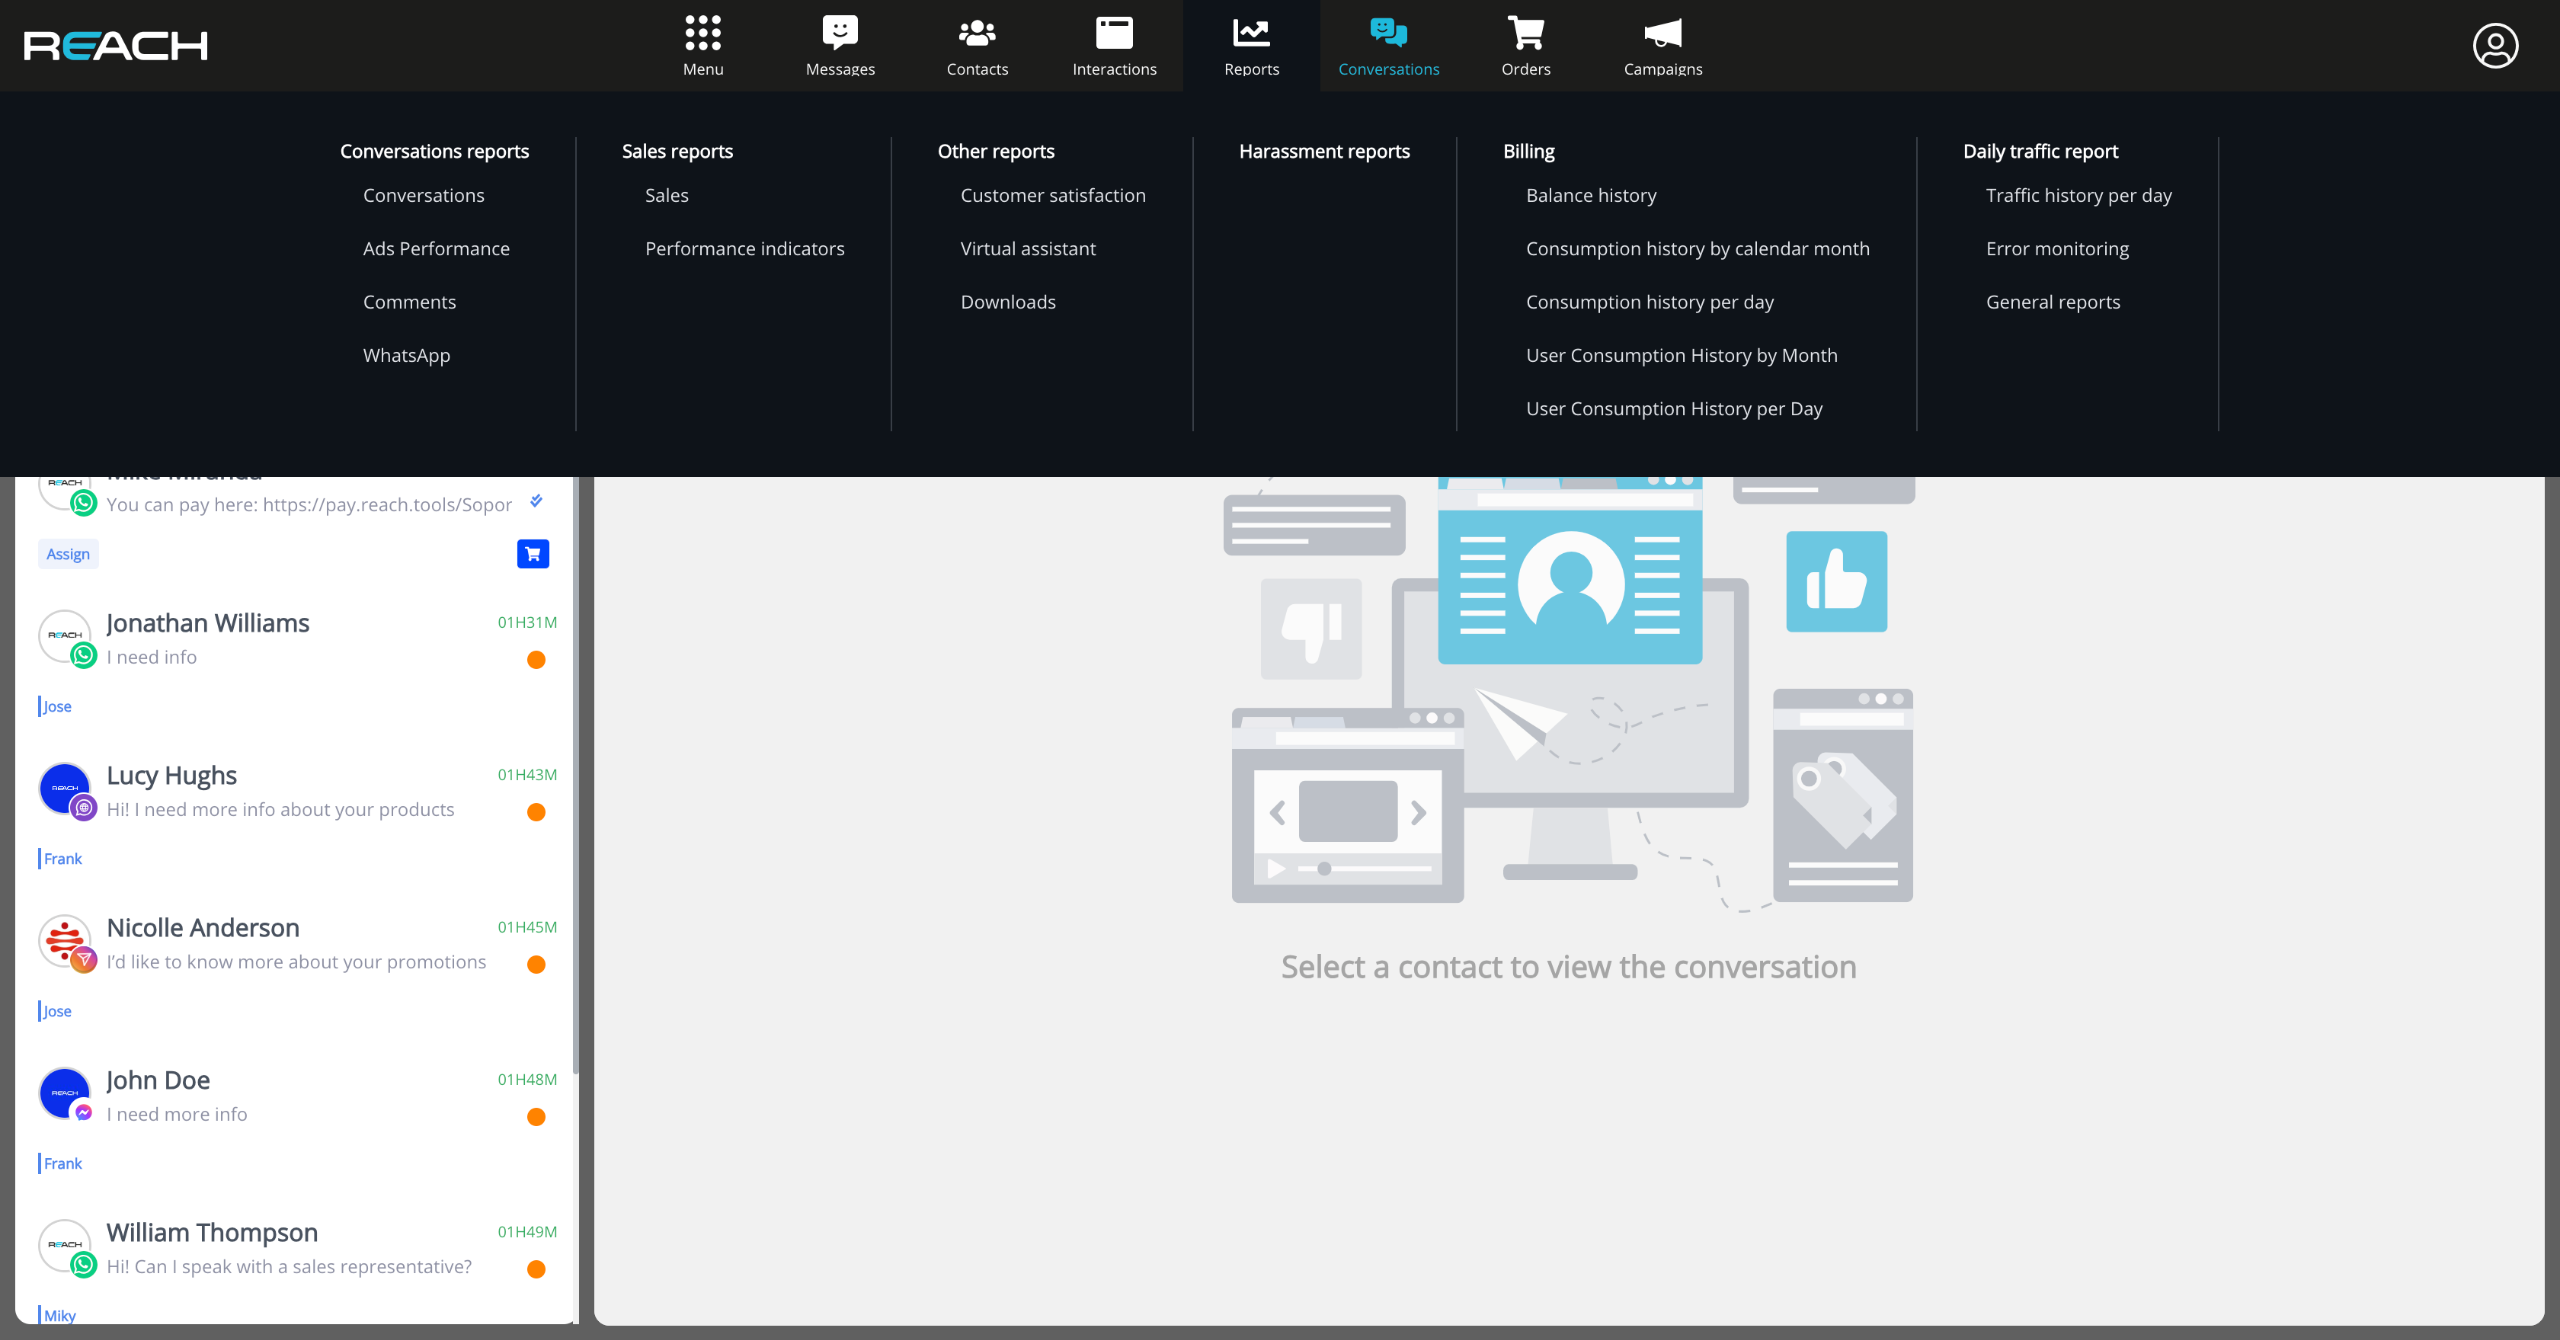Open Orders shopping cart icon

[1525, 33]
